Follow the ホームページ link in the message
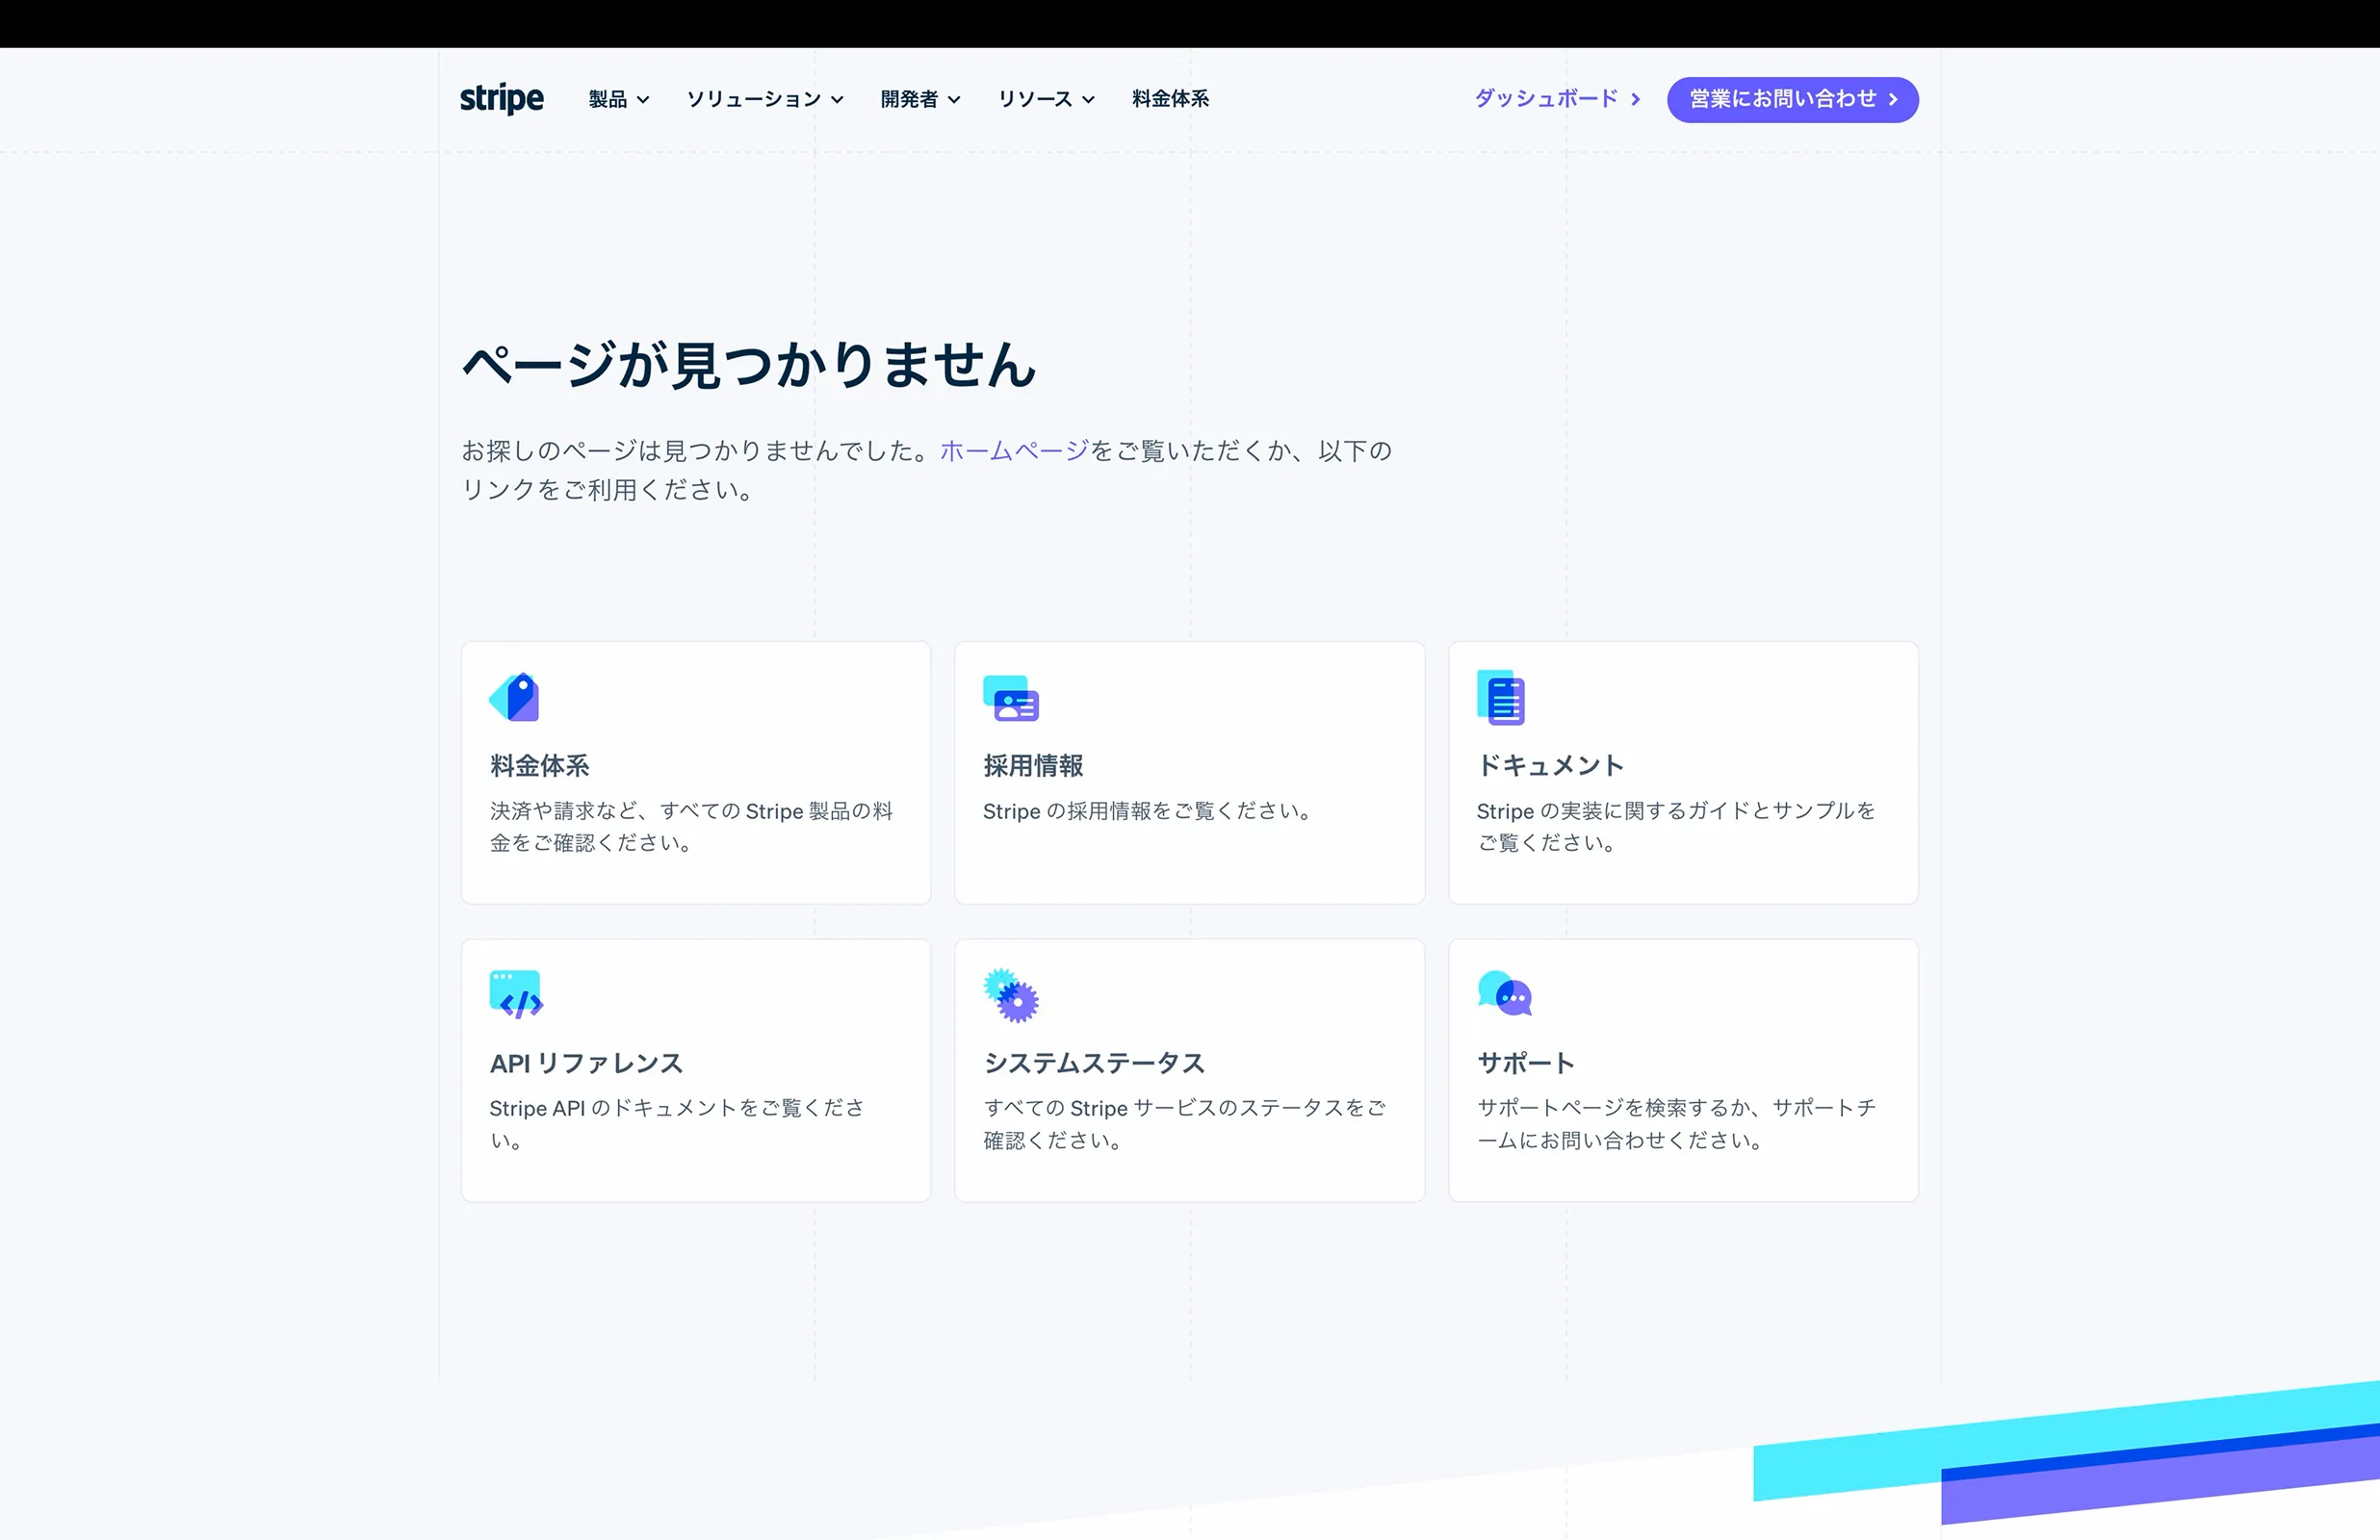 tap(1014, 451)
